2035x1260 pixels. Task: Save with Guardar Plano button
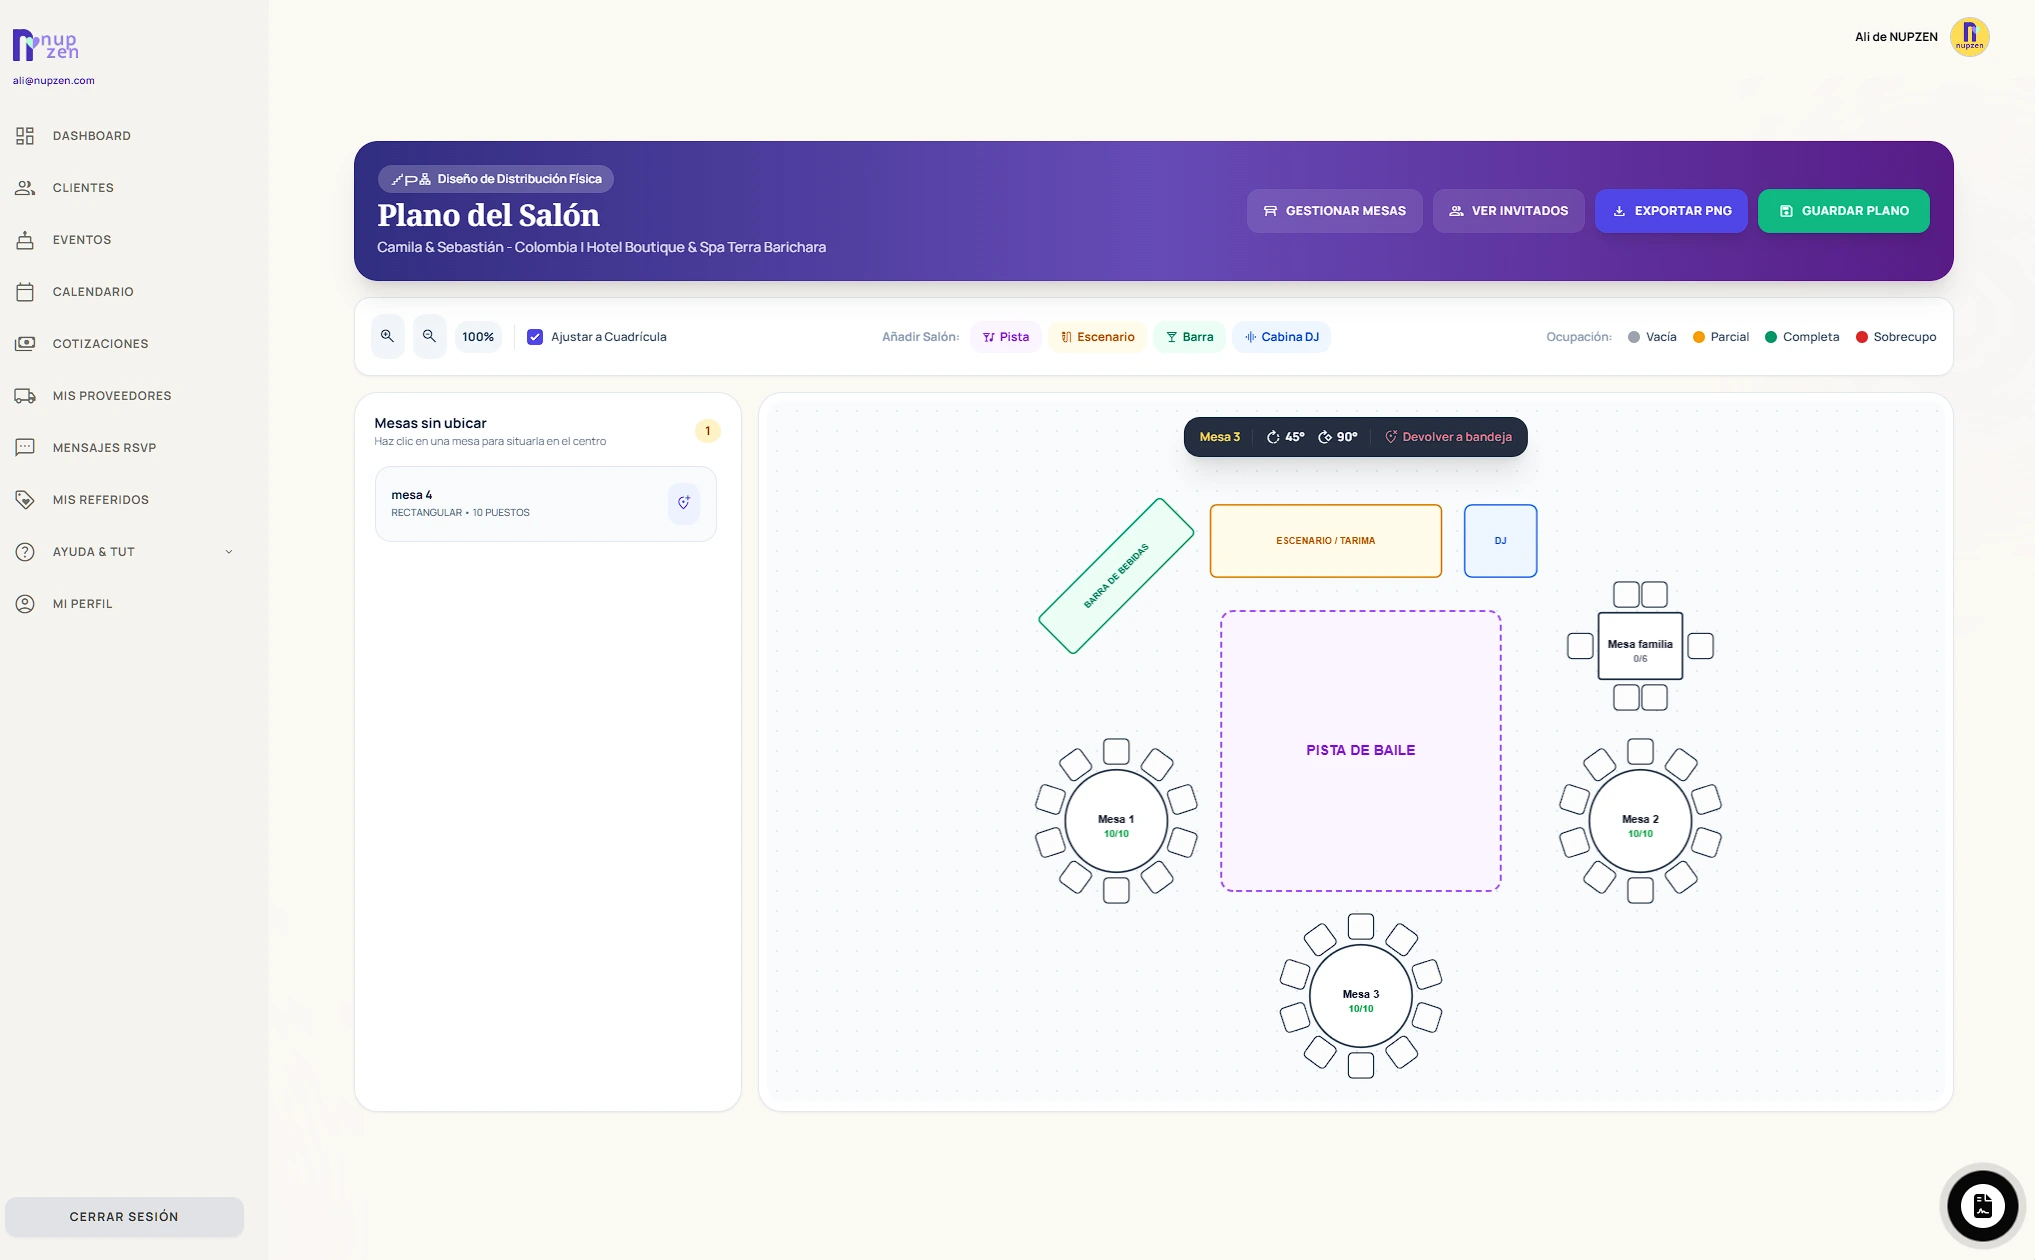(1843, 211)
